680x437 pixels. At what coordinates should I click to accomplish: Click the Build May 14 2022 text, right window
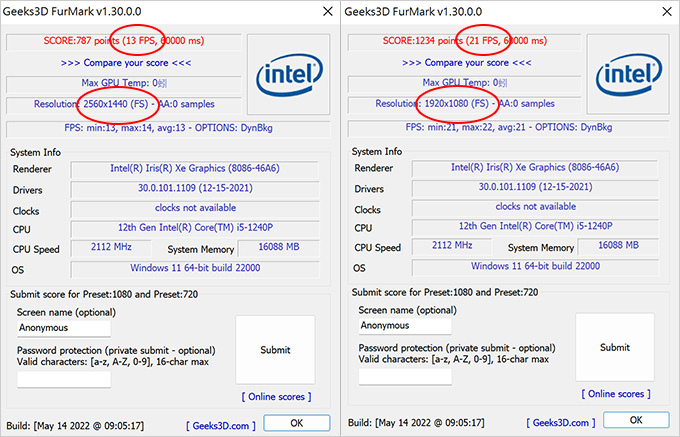[x=416, y=423]
